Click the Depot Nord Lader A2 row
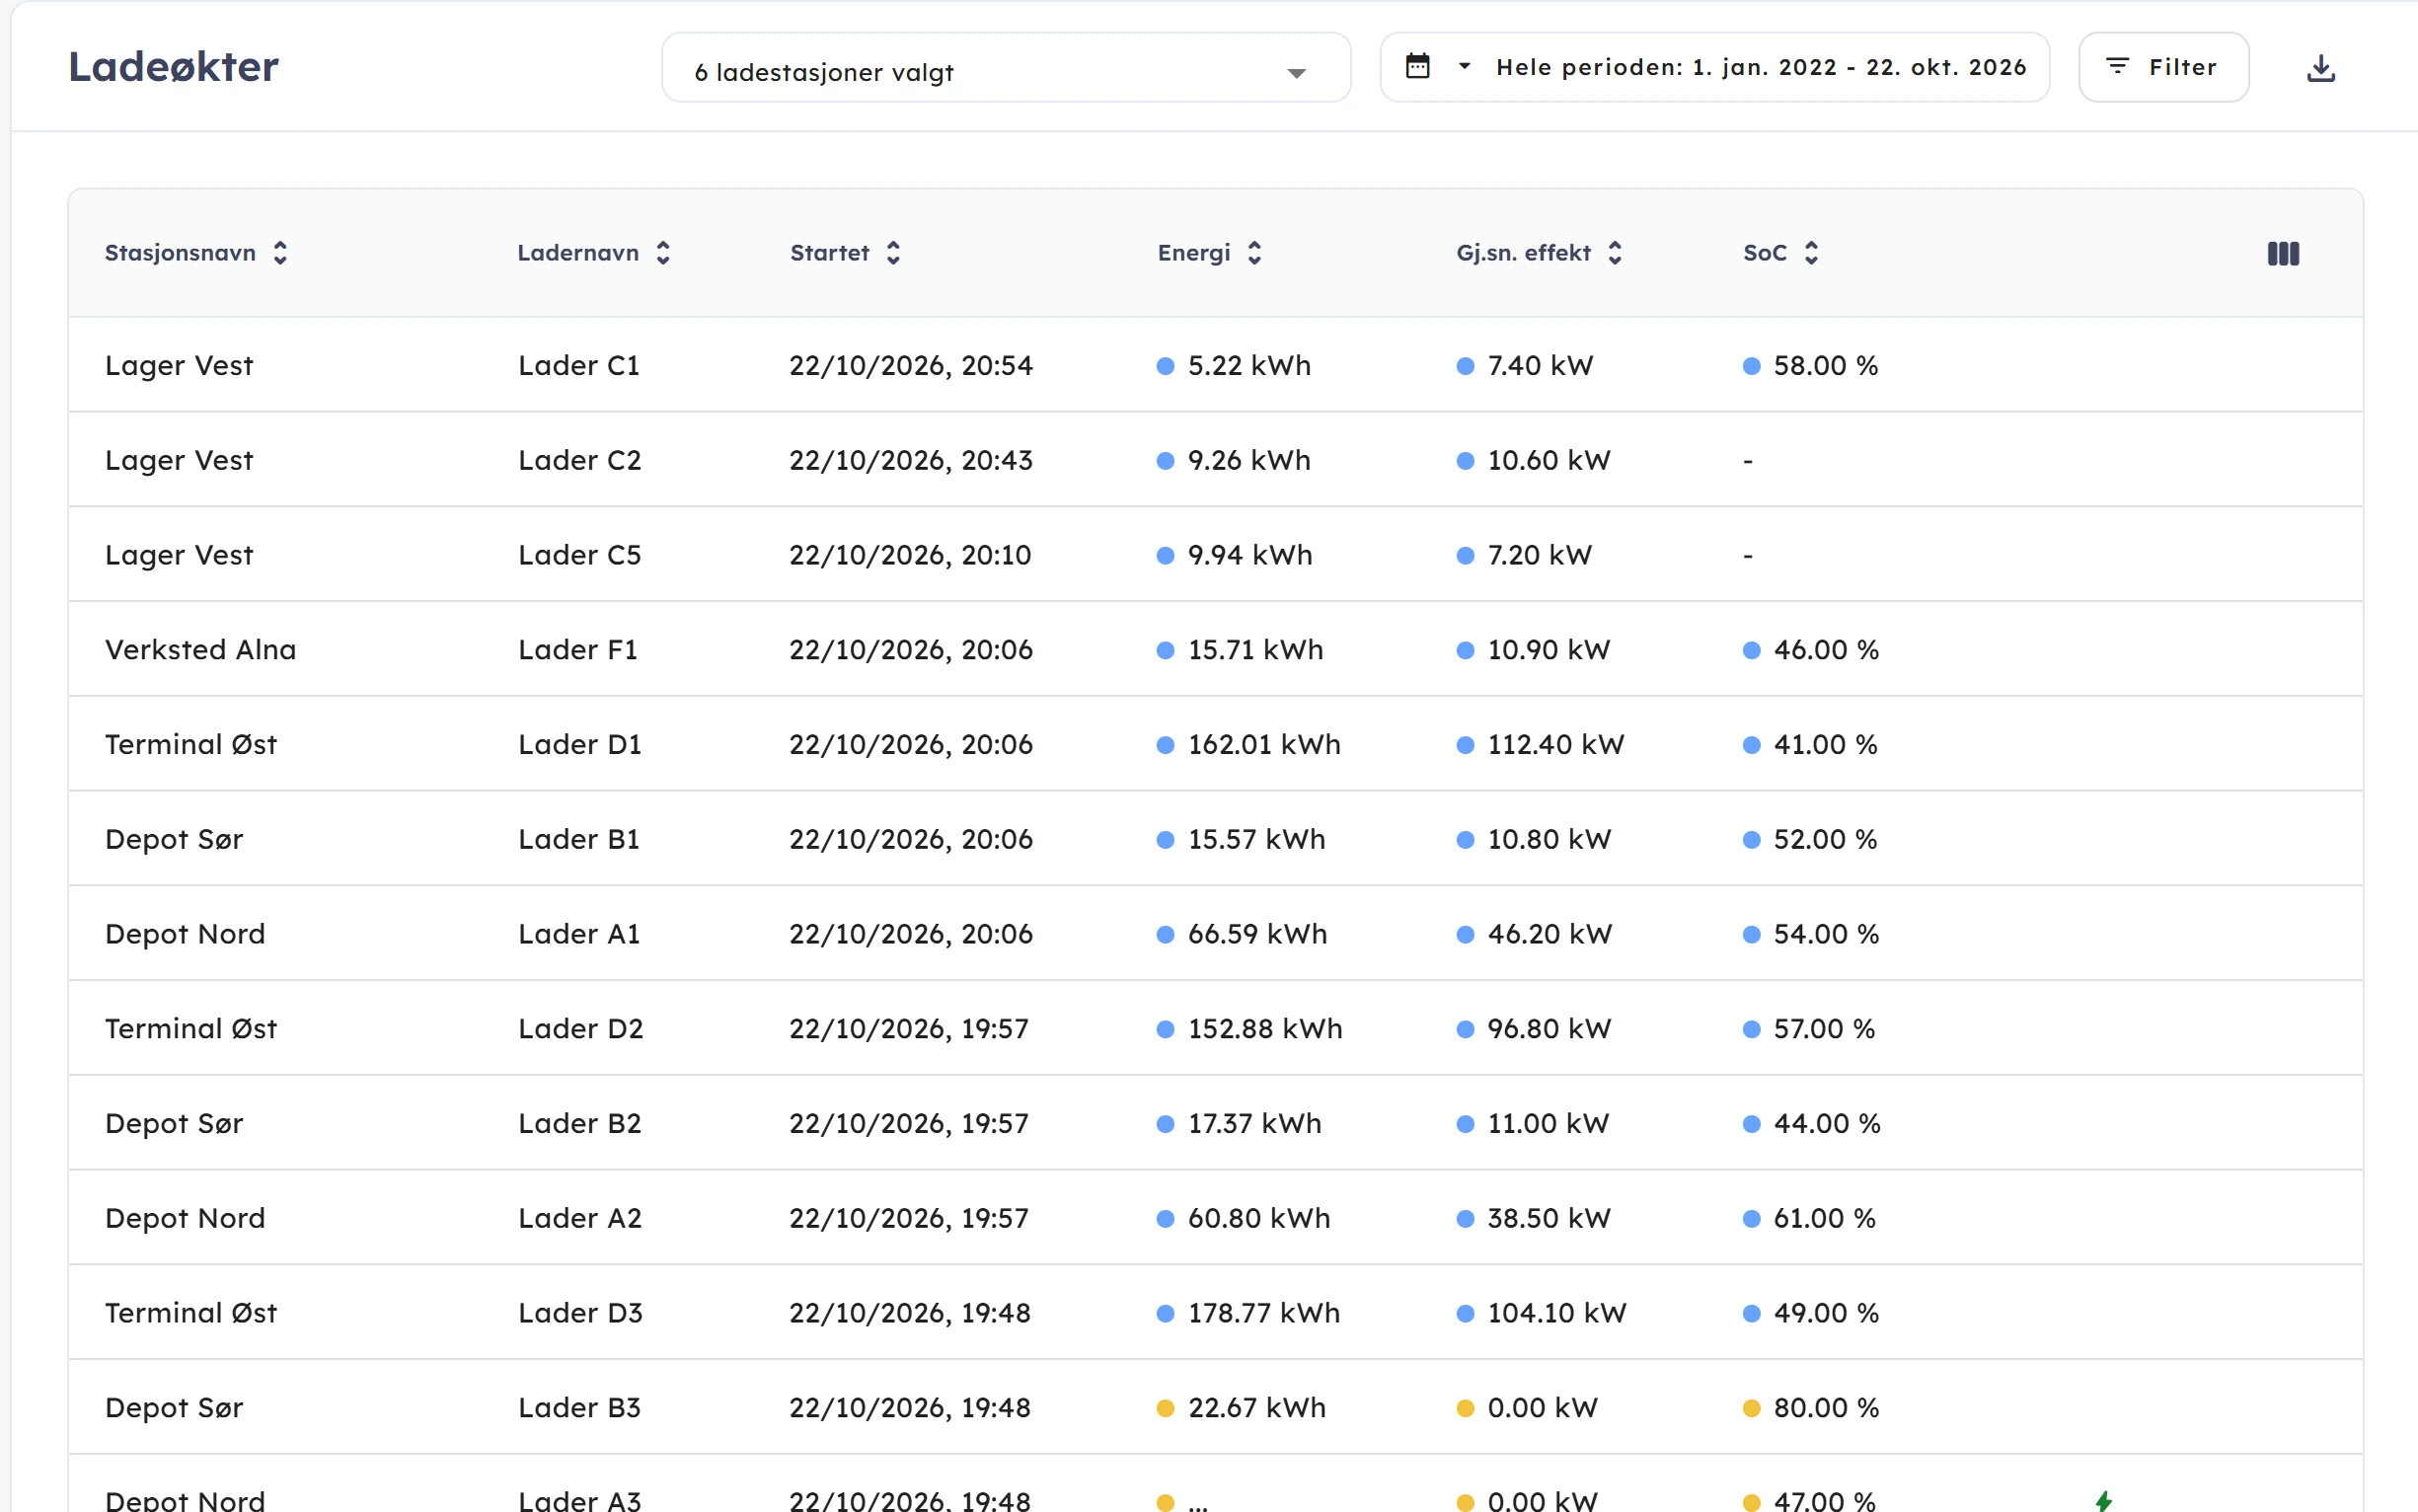Viewport: 2418px width, 1512px height. (x=1215, y=1218)
